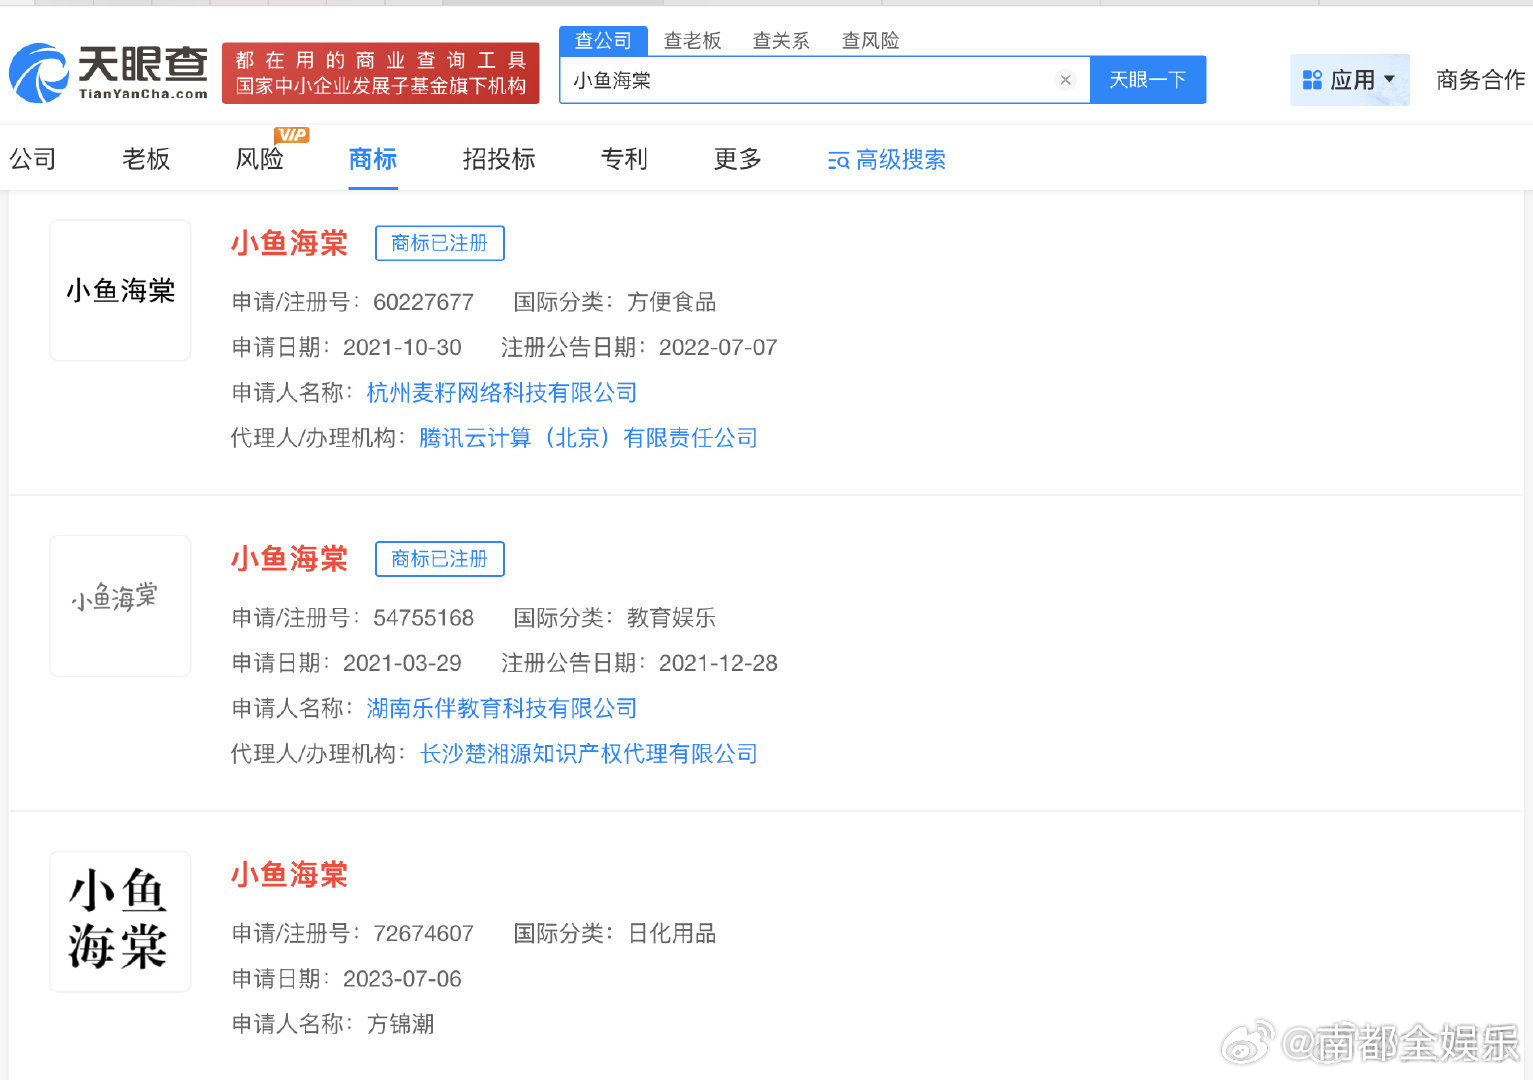Click the VIP badge above 风险

coord(291,135)
